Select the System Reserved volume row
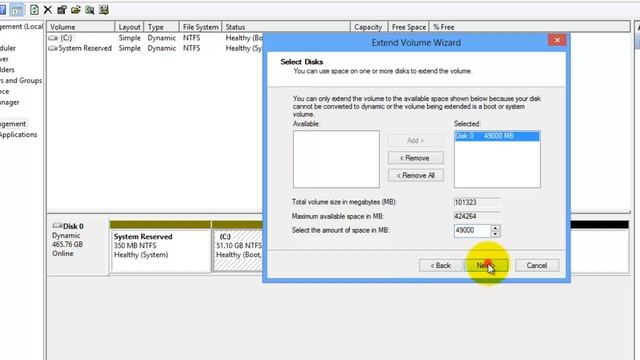This screenshot has width=640, height=360. point(155,48)
